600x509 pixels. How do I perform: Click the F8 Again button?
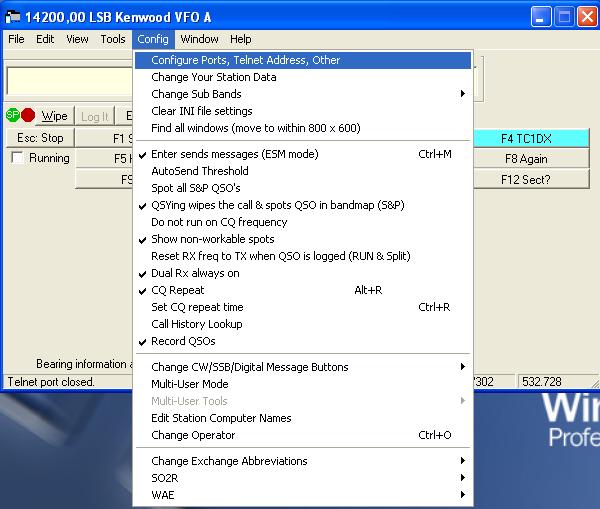(x=530, y=159)
